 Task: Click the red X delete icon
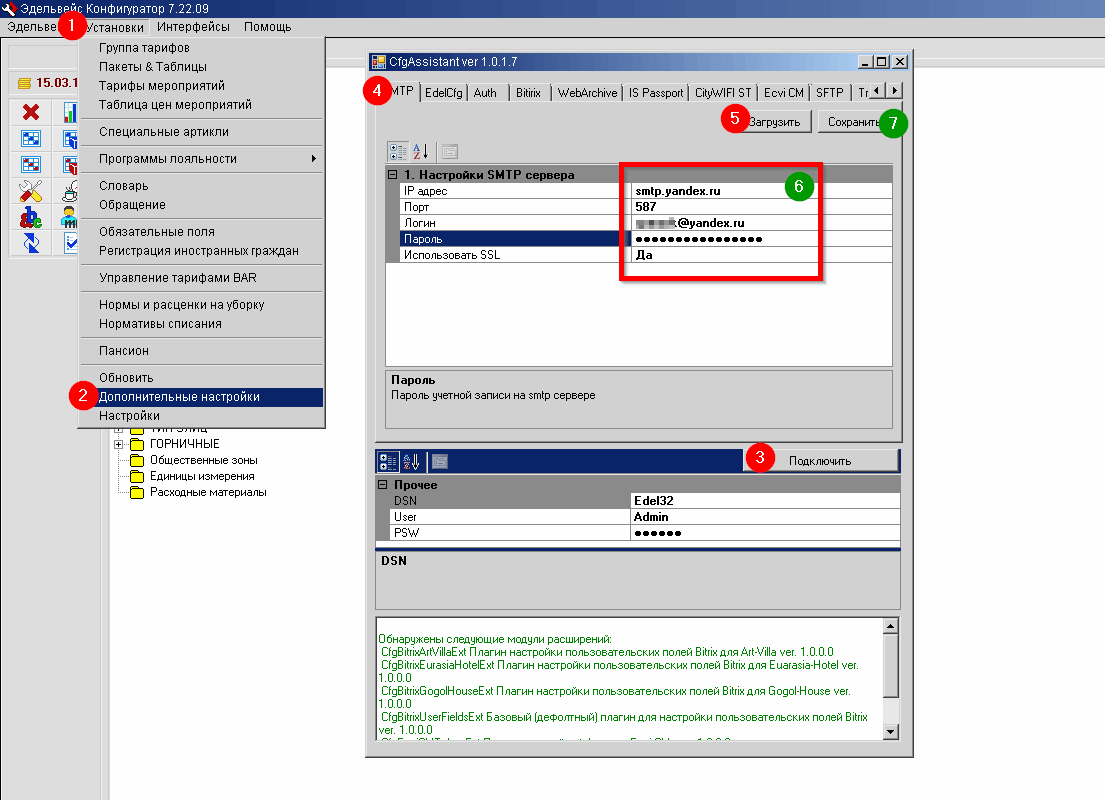pyautogui.click(x=30, y=112)
